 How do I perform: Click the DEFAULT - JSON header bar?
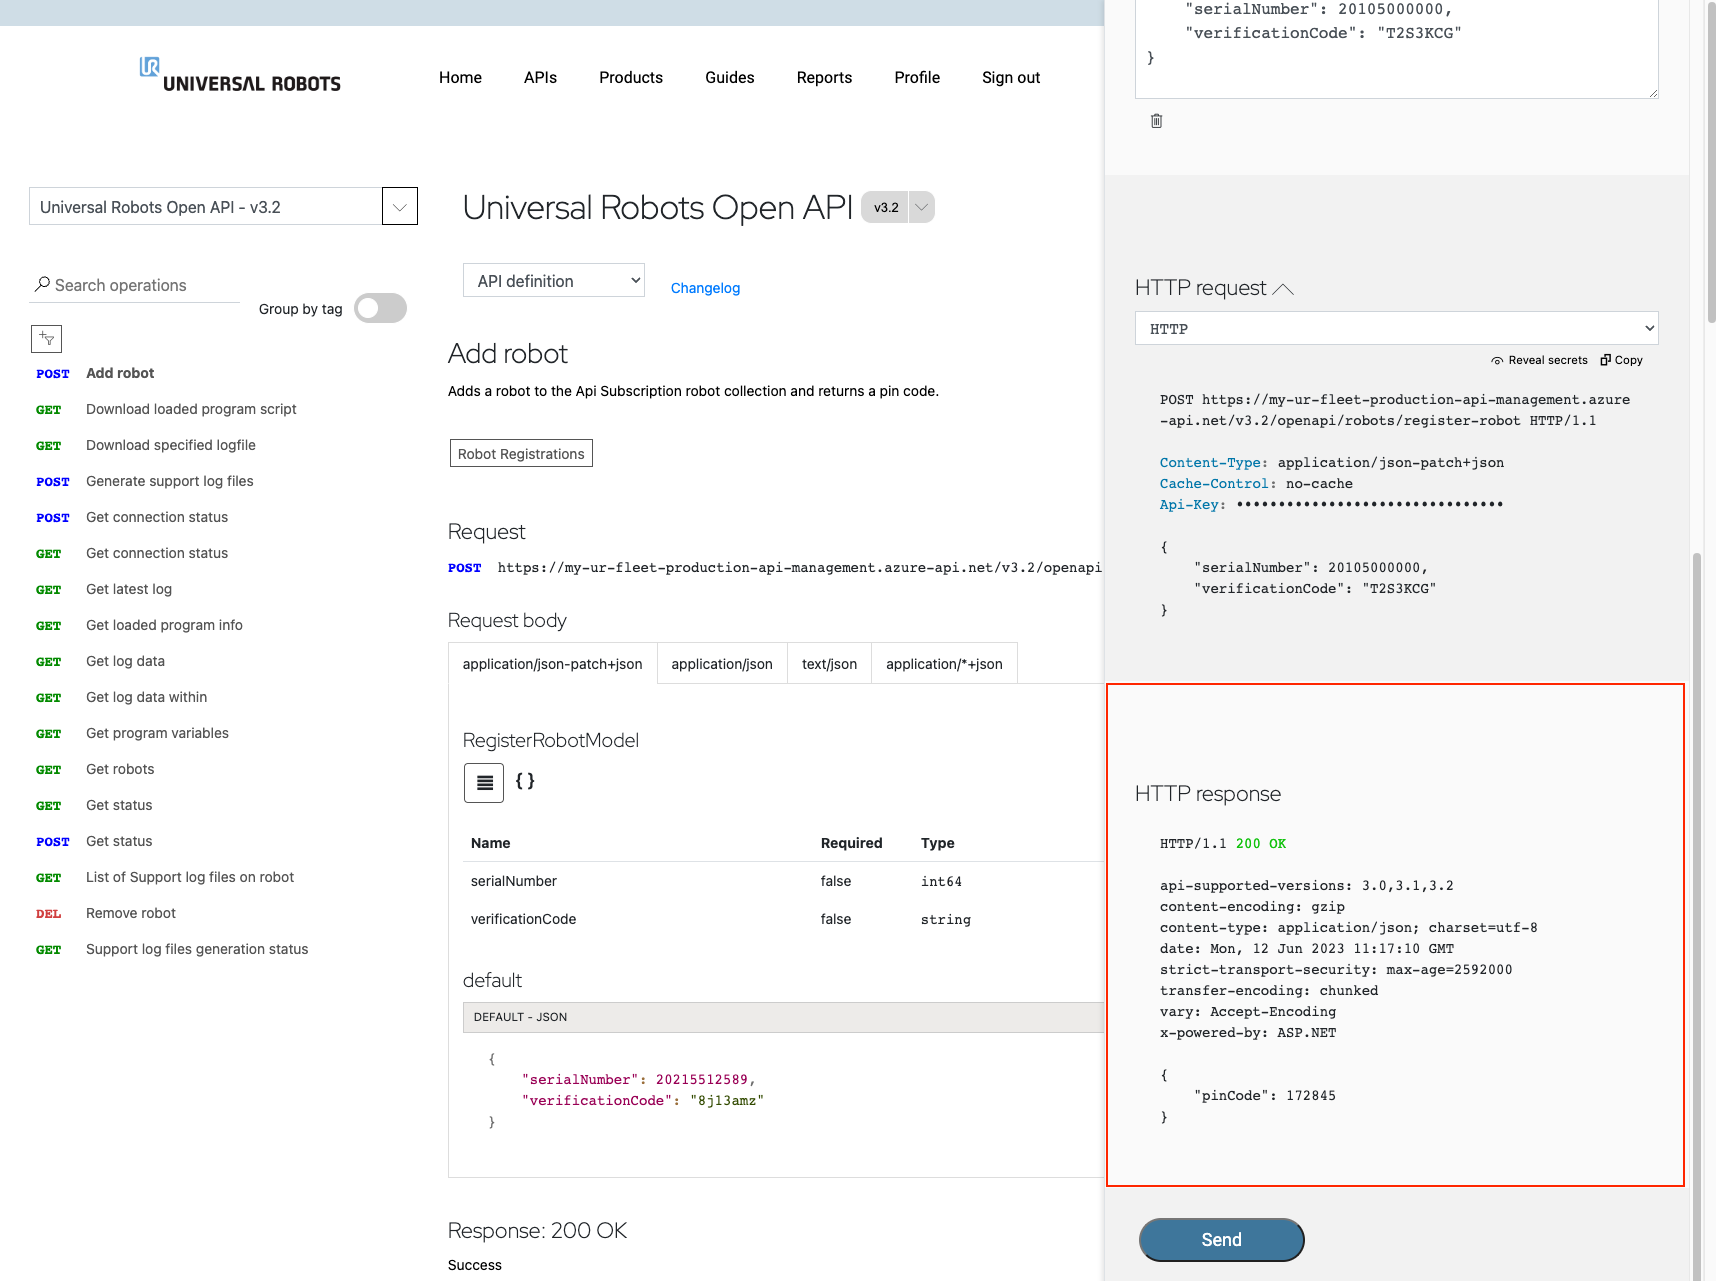tap(783, 1017)
